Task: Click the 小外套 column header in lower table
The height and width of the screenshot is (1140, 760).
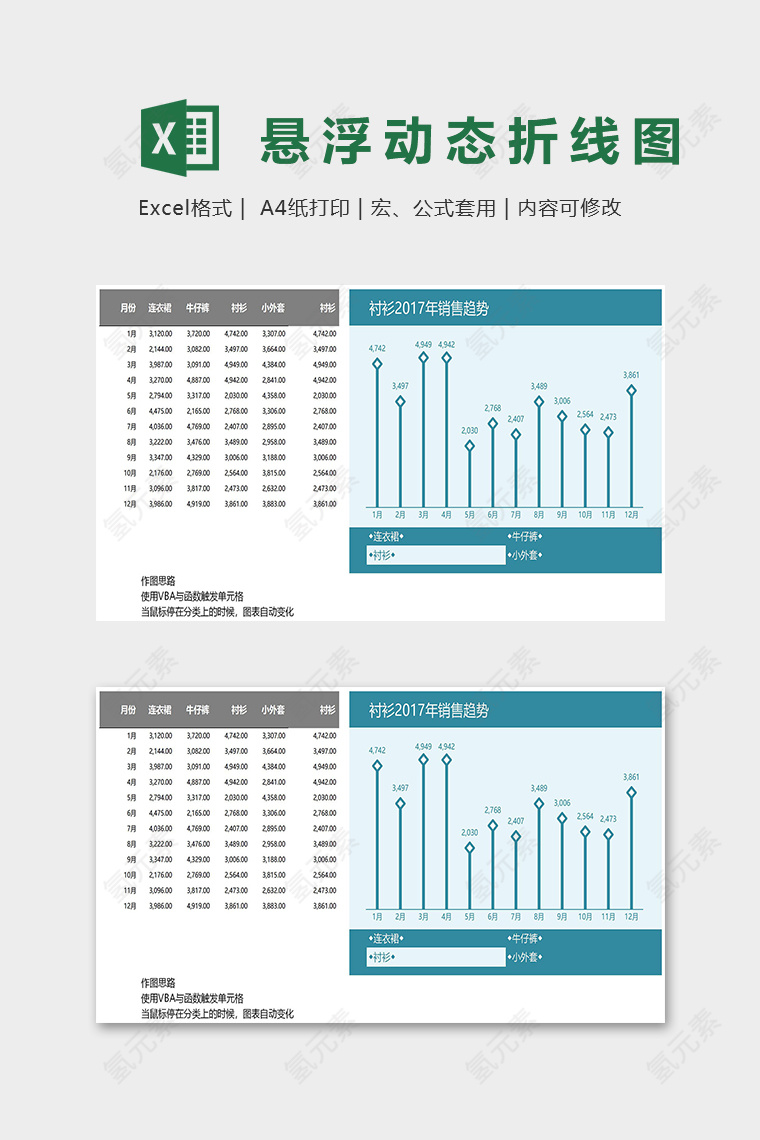Action: 273,710
